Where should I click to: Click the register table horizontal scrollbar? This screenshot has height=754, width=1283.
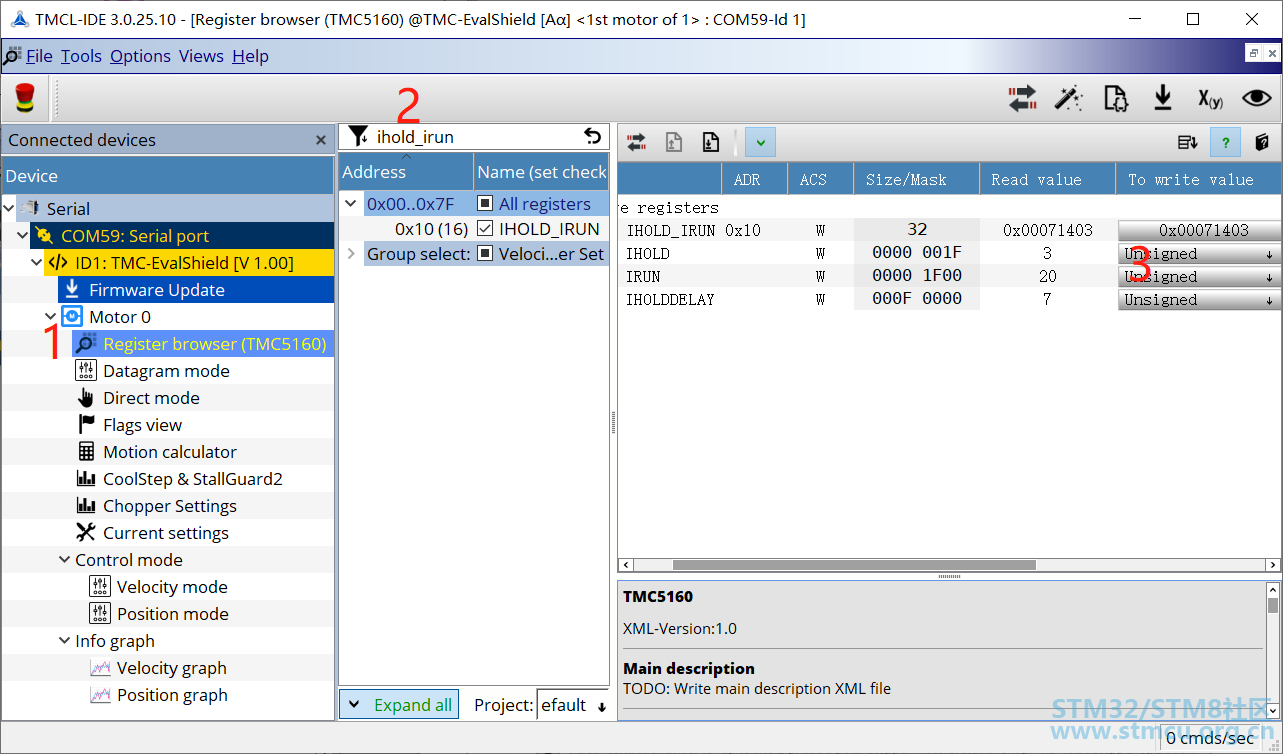[x=854, y=565]
